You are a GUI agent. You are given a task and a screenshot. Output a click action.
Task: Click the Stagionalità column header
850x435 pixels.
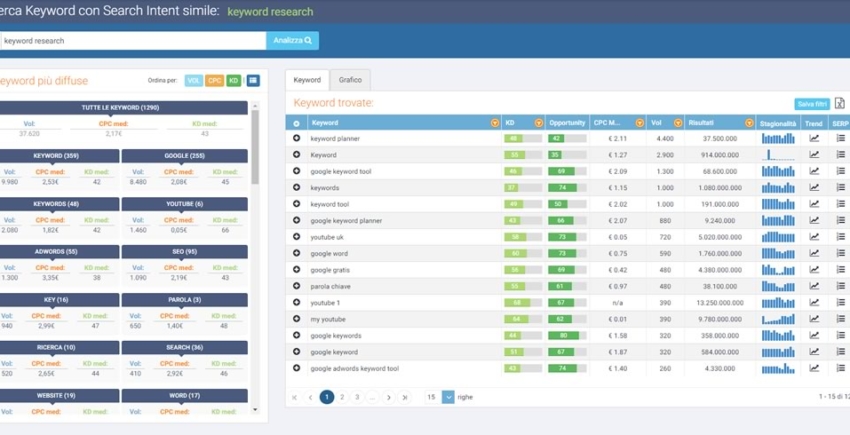[x=778, y=124]
